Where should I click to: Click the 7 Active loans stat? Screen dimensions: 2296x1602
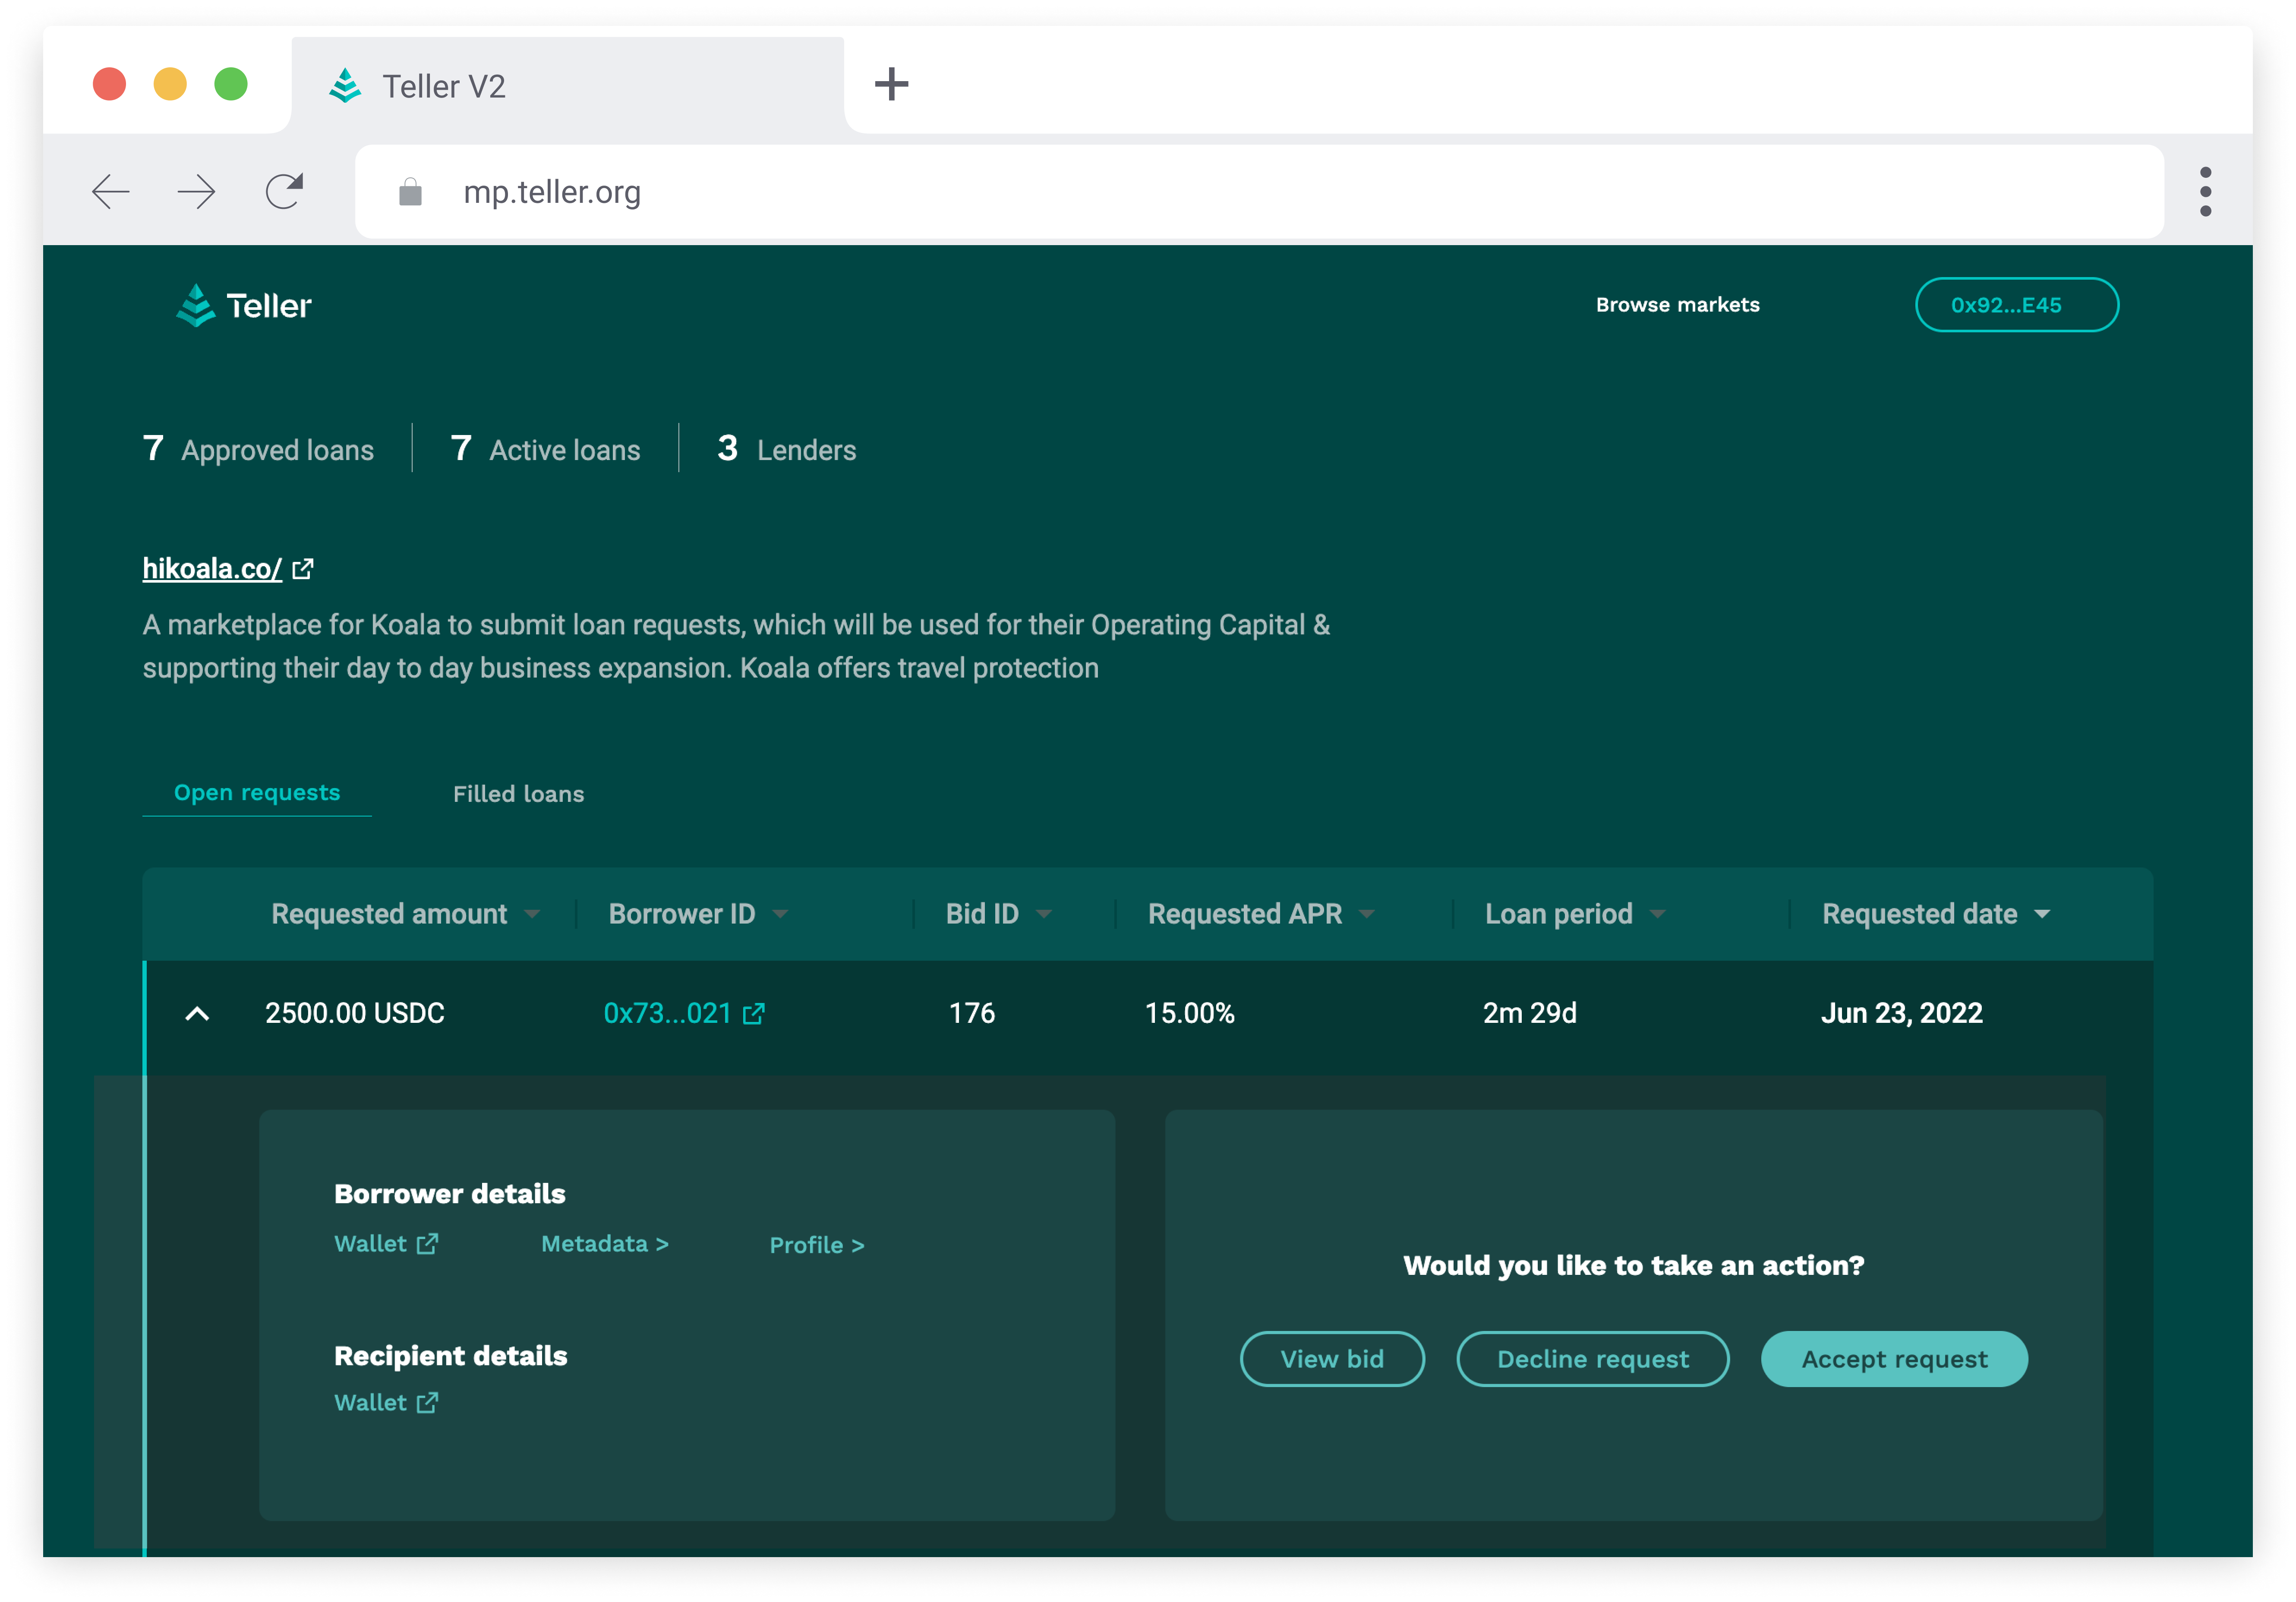point(545,449)
